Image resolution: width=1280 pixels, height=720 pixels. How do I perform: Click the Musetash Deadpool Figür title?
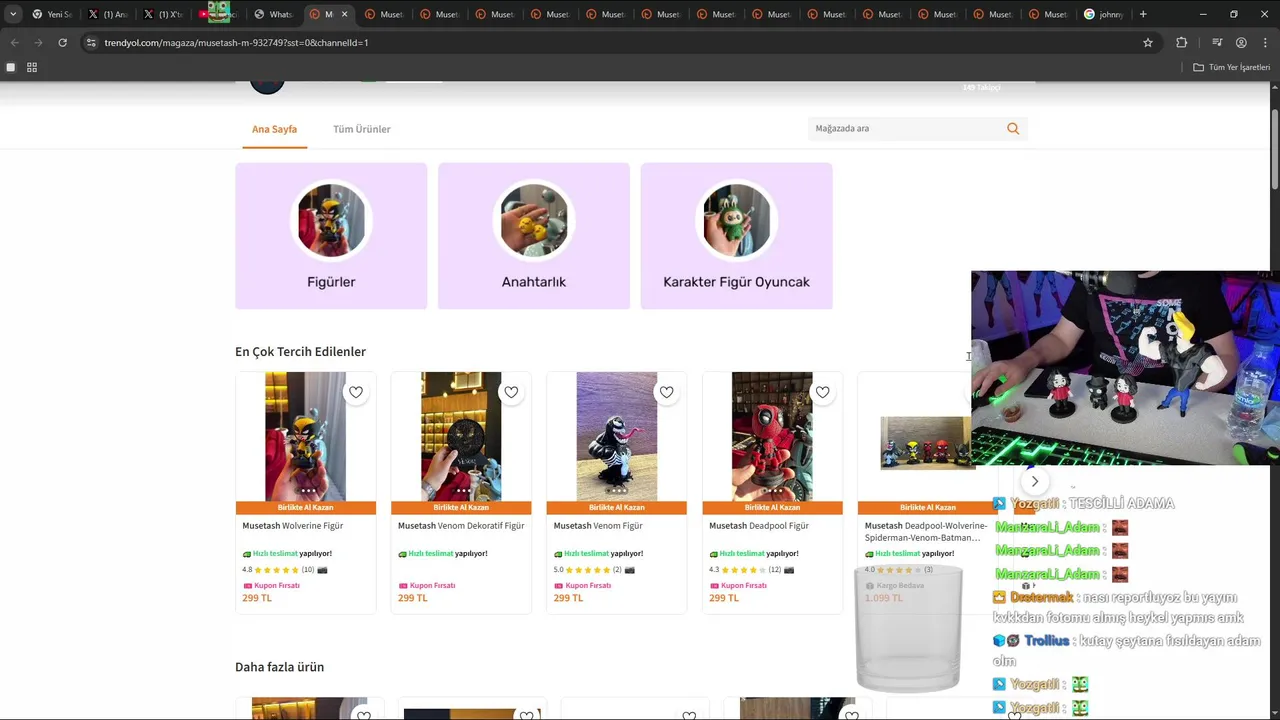759,526
